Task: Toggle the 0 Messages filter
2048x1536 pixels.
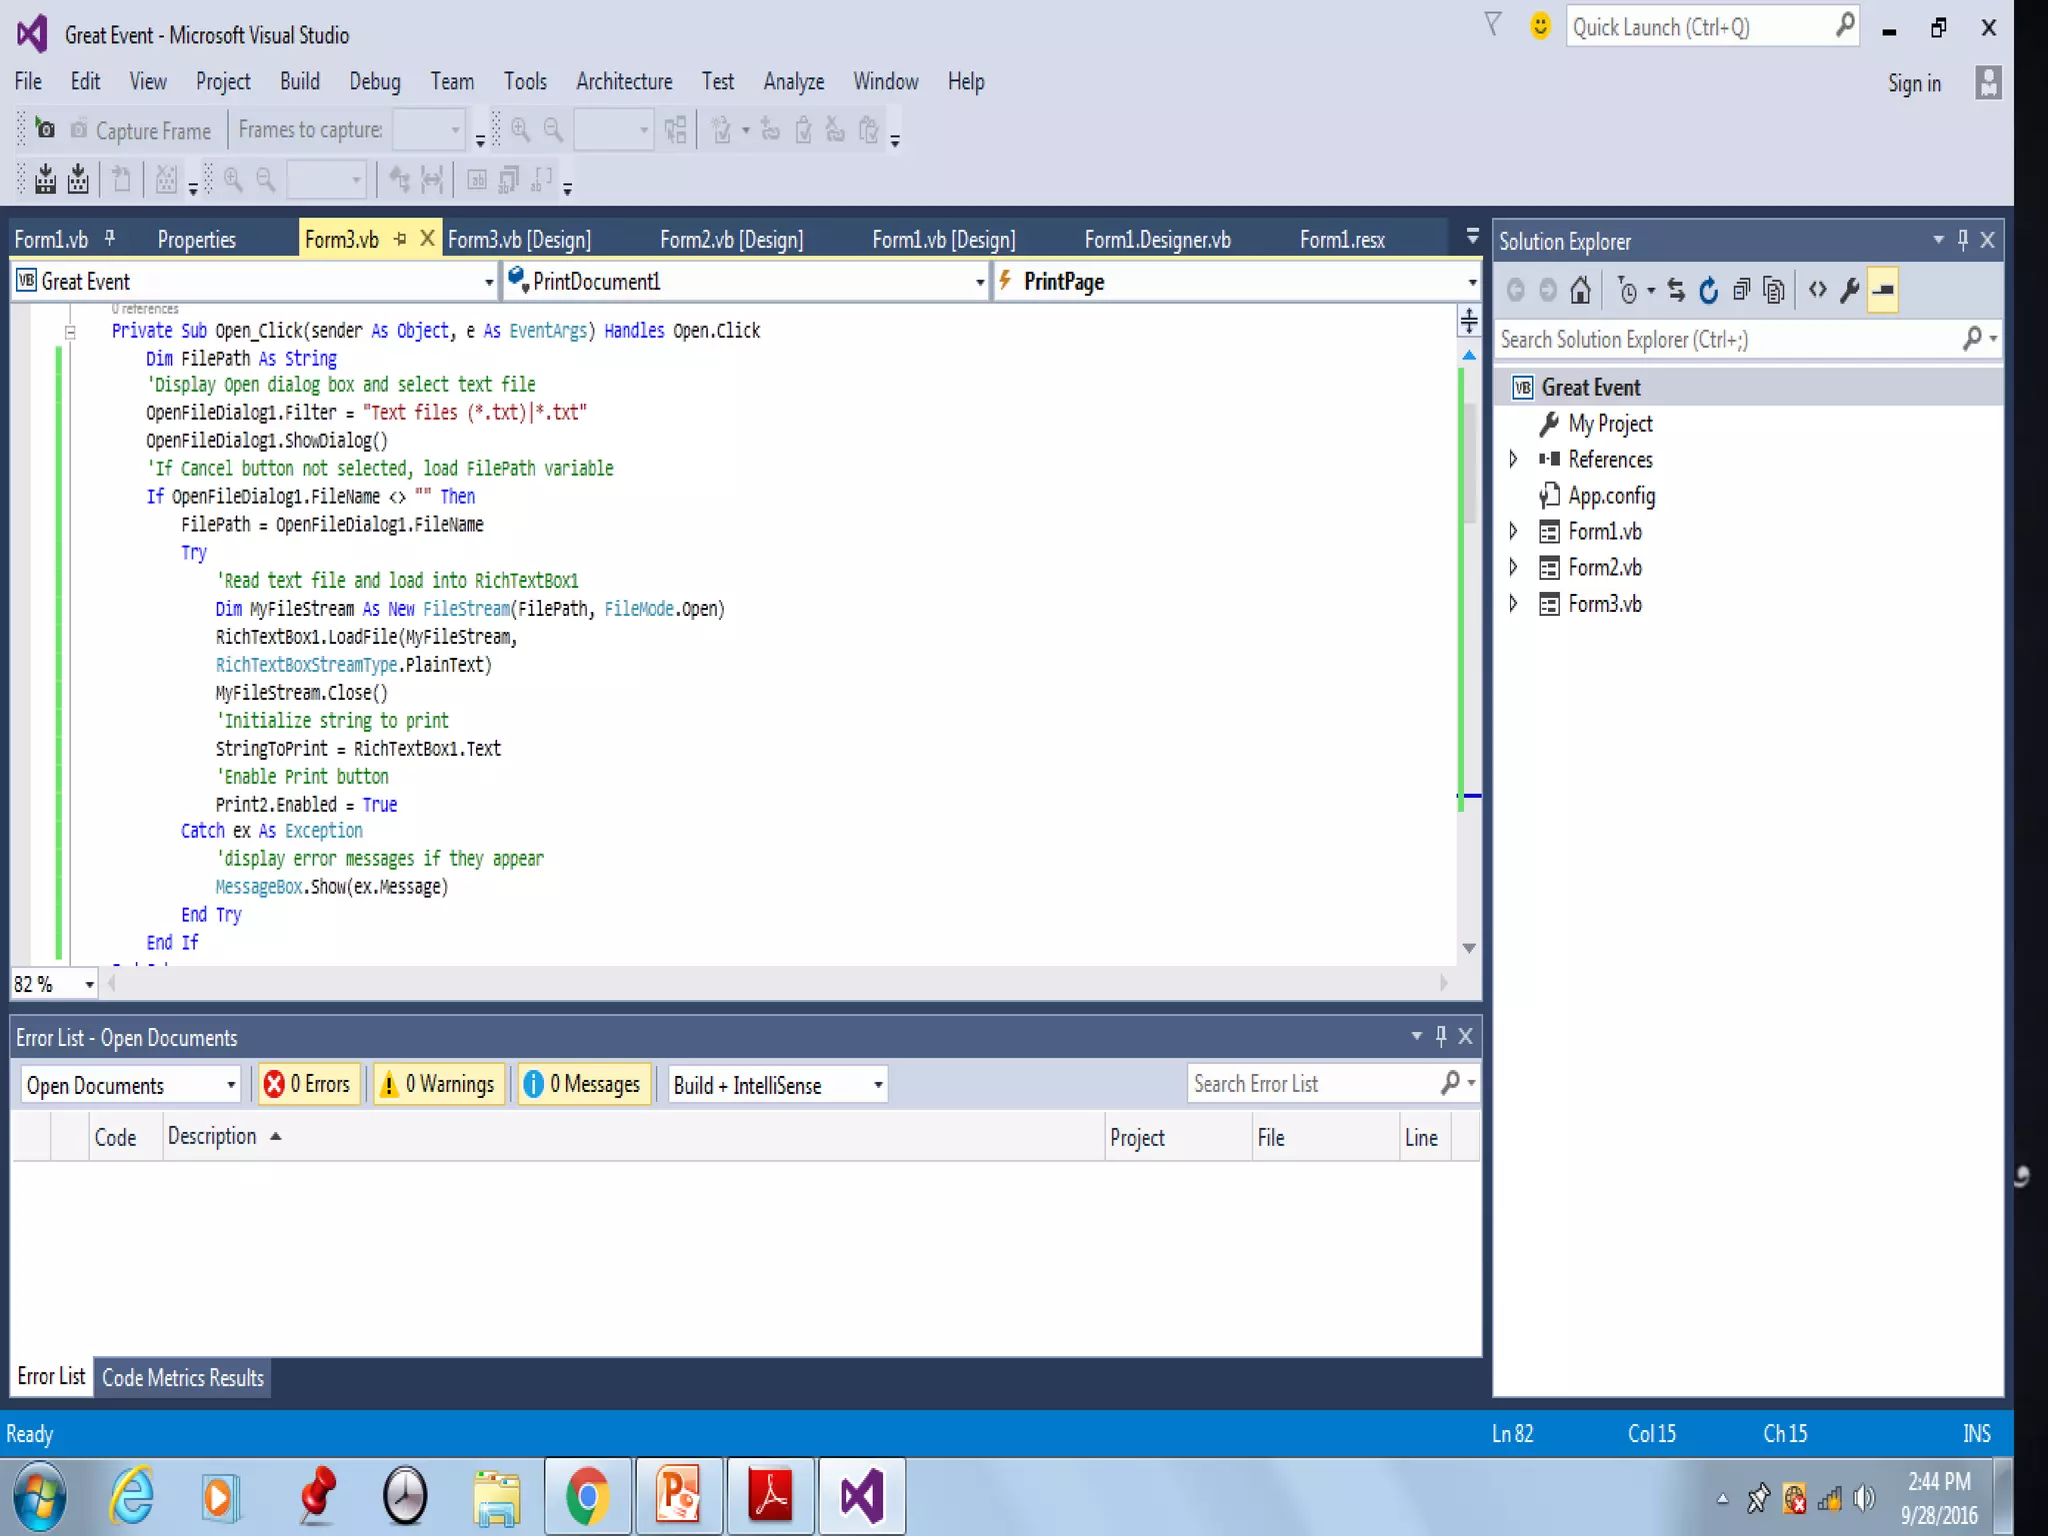Action: [583, 1084]
